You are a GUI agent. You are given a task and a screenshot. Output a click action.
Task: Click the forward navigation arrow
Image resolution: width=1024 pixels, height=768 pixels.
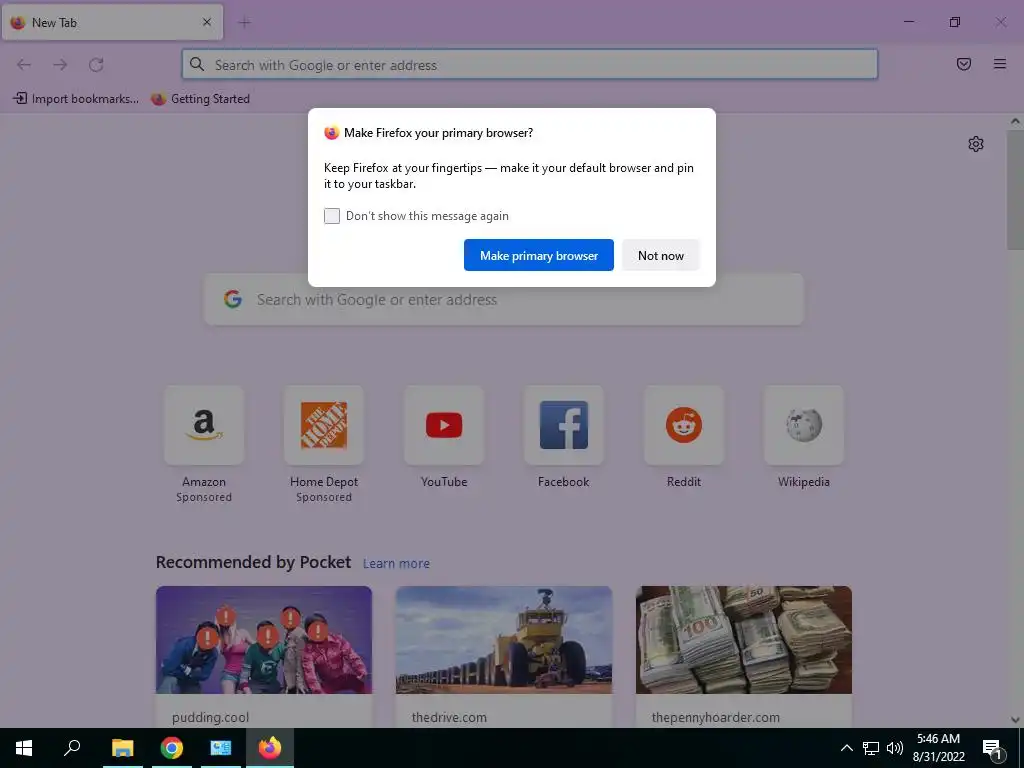click(x=60, y=65)
